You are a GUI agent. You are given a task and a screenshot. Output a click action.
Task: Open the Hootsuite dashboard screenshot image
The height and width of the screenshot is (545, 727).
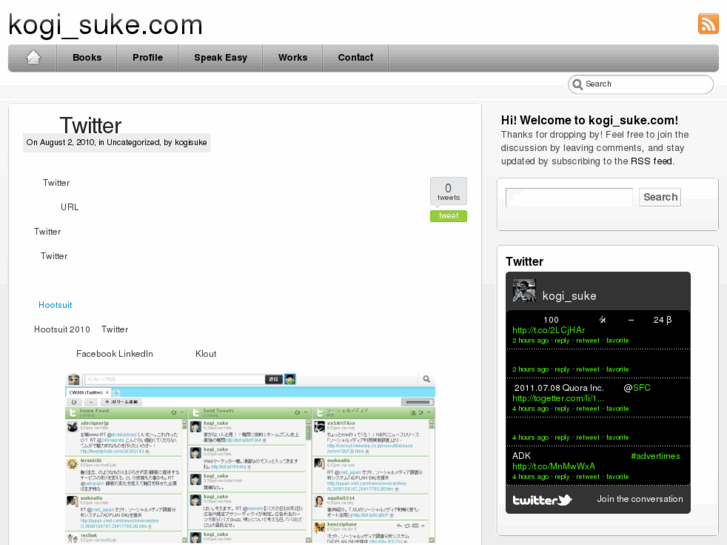(250, 458)
